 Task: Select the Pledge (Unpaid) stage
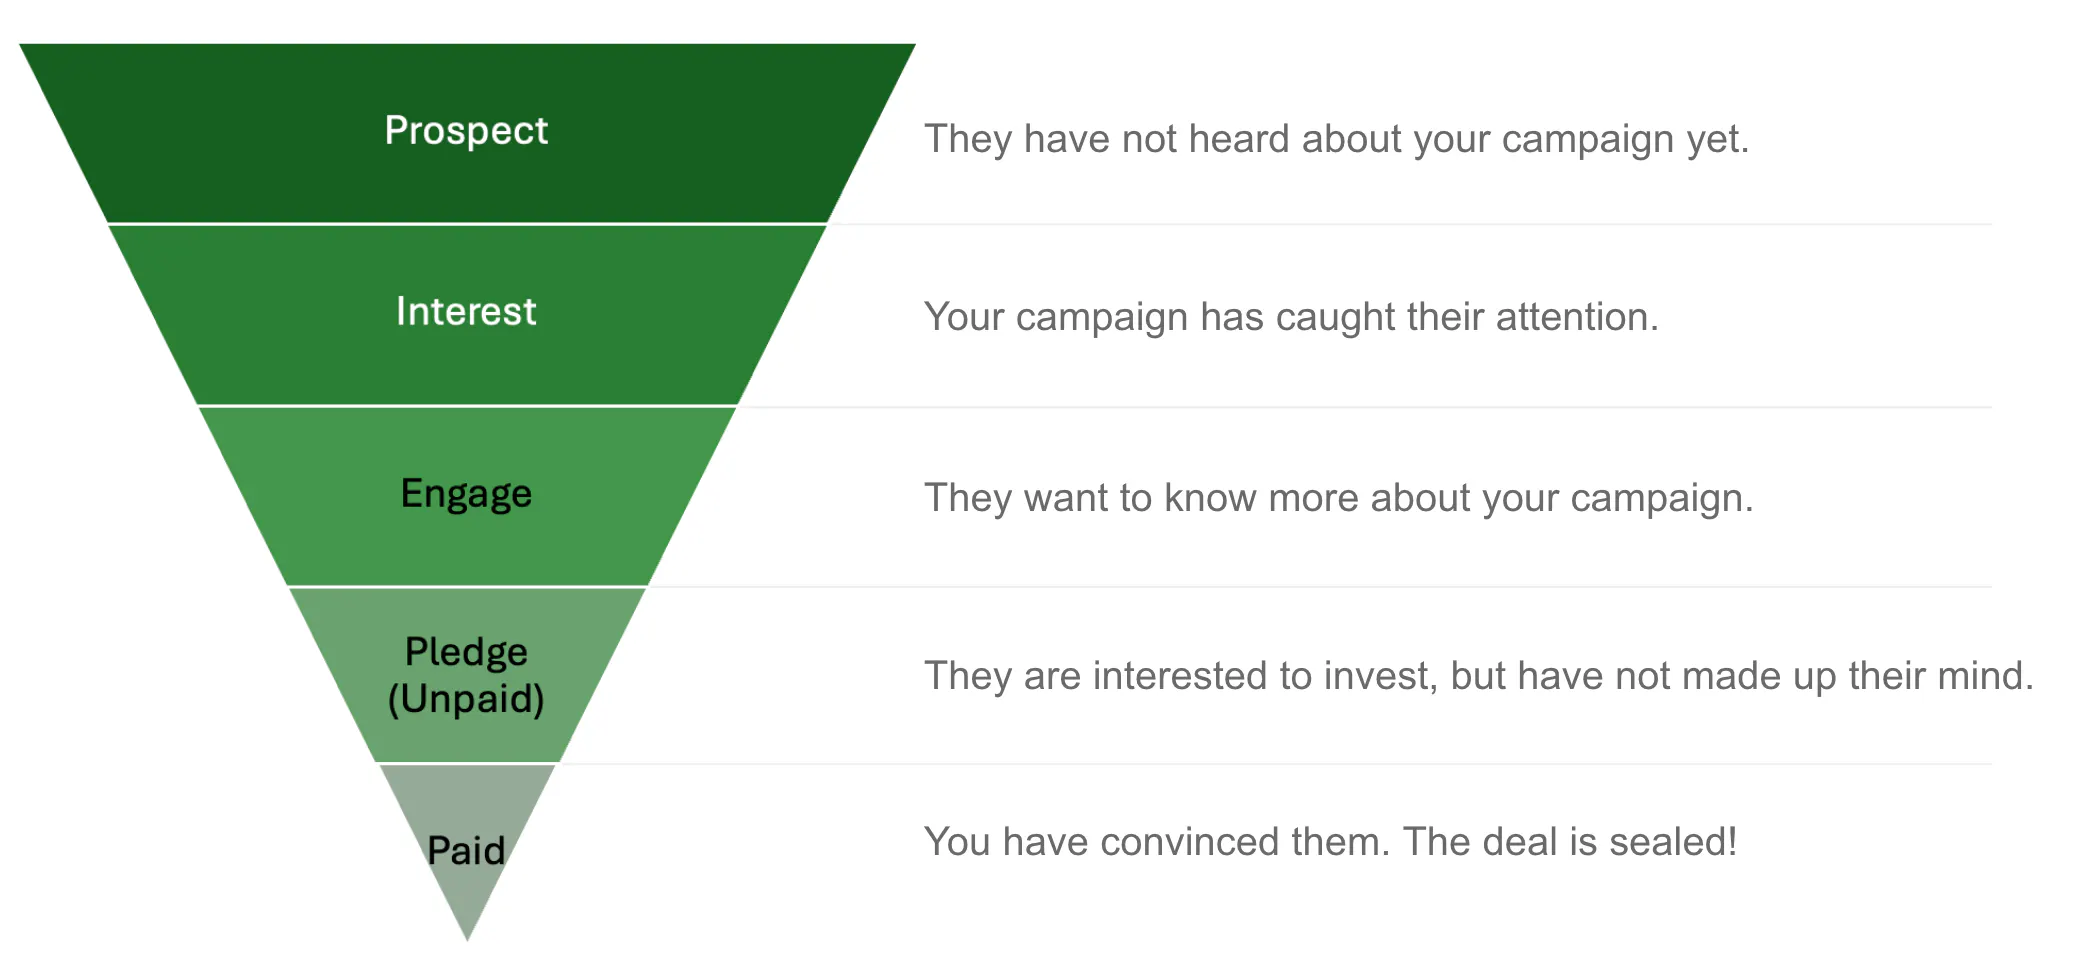(x=467, y=675)
